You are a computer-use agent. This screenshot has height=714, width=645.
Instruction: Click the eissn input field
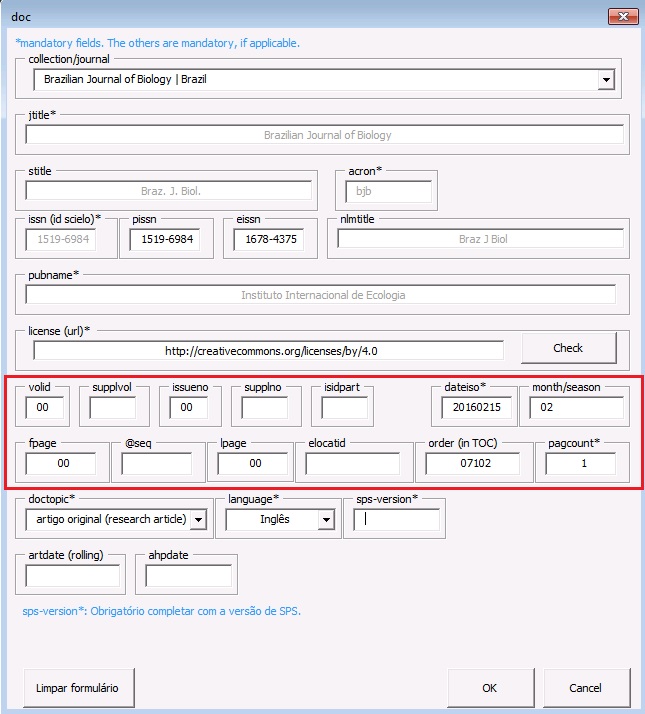coord(267,240)
